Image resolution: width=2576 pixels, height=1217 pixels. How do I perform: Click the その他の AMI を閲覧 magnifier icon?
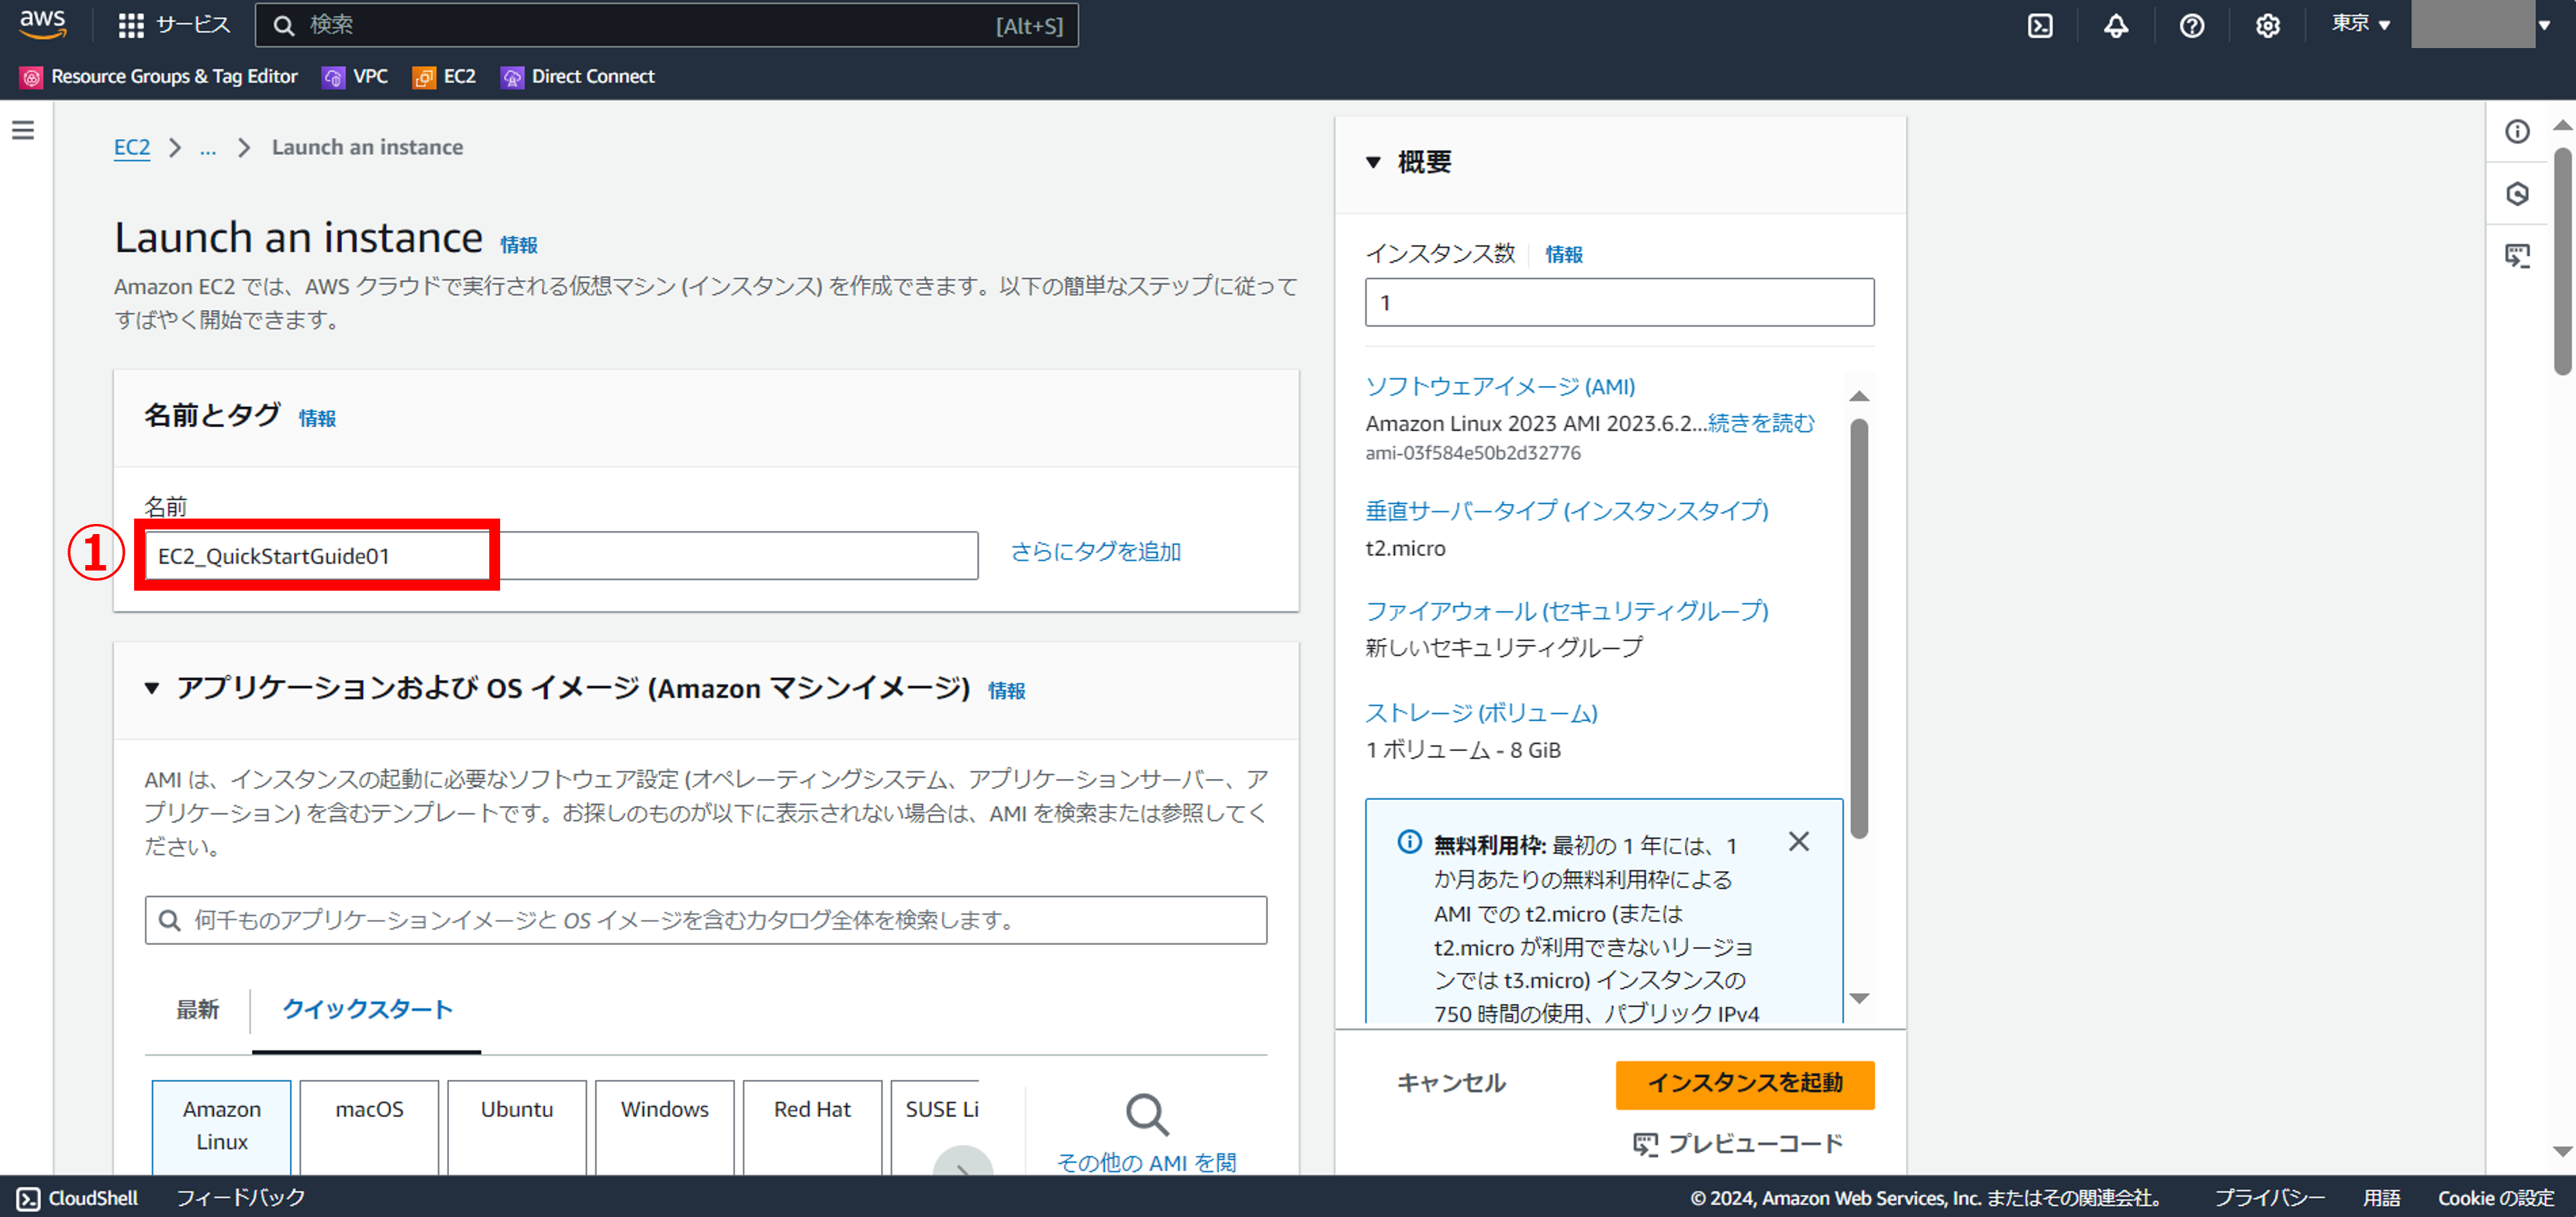(1147, 1115)
